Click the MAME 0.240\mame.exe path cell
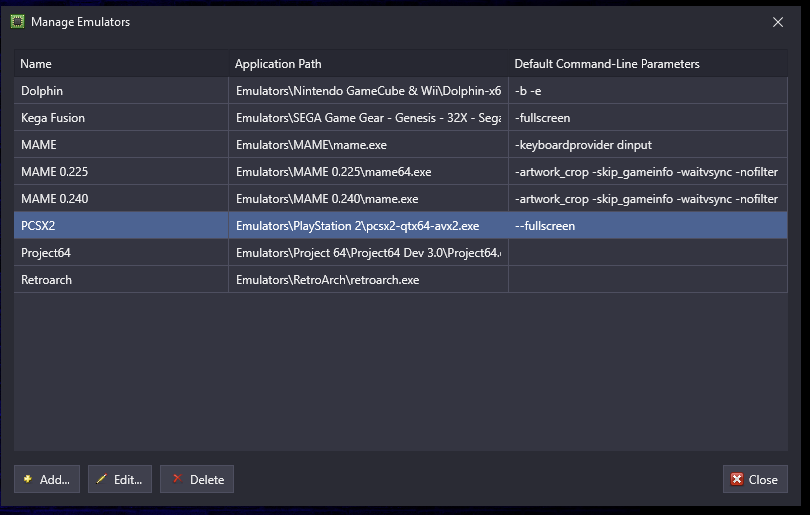 click(368, 198)
